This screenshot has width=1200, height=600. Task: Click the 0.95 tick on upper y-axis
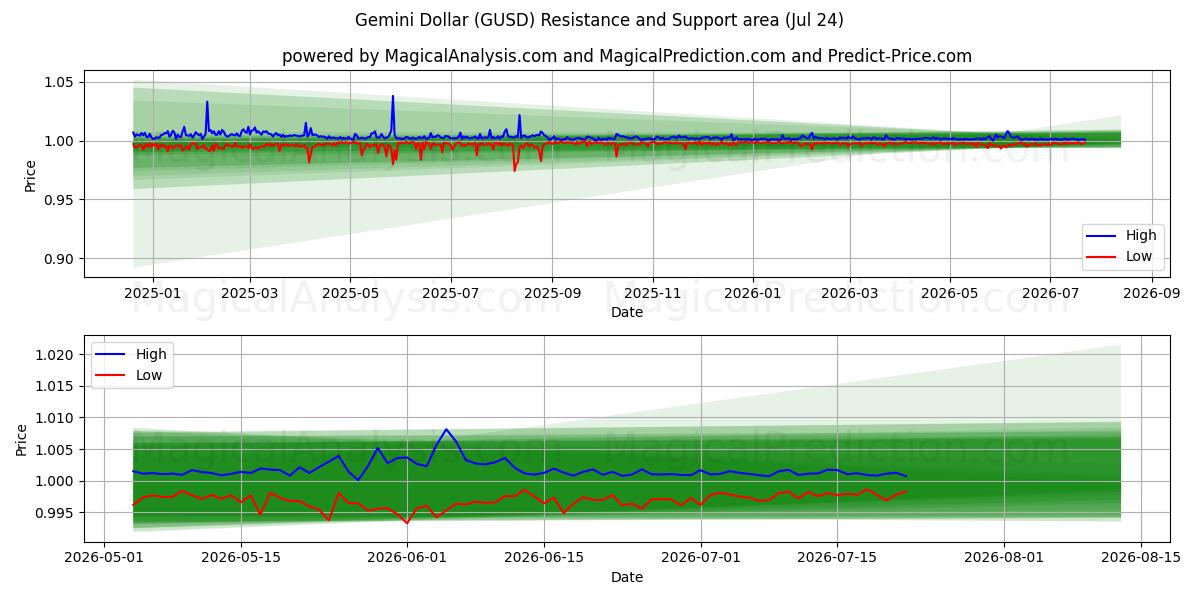click(59, 200)
